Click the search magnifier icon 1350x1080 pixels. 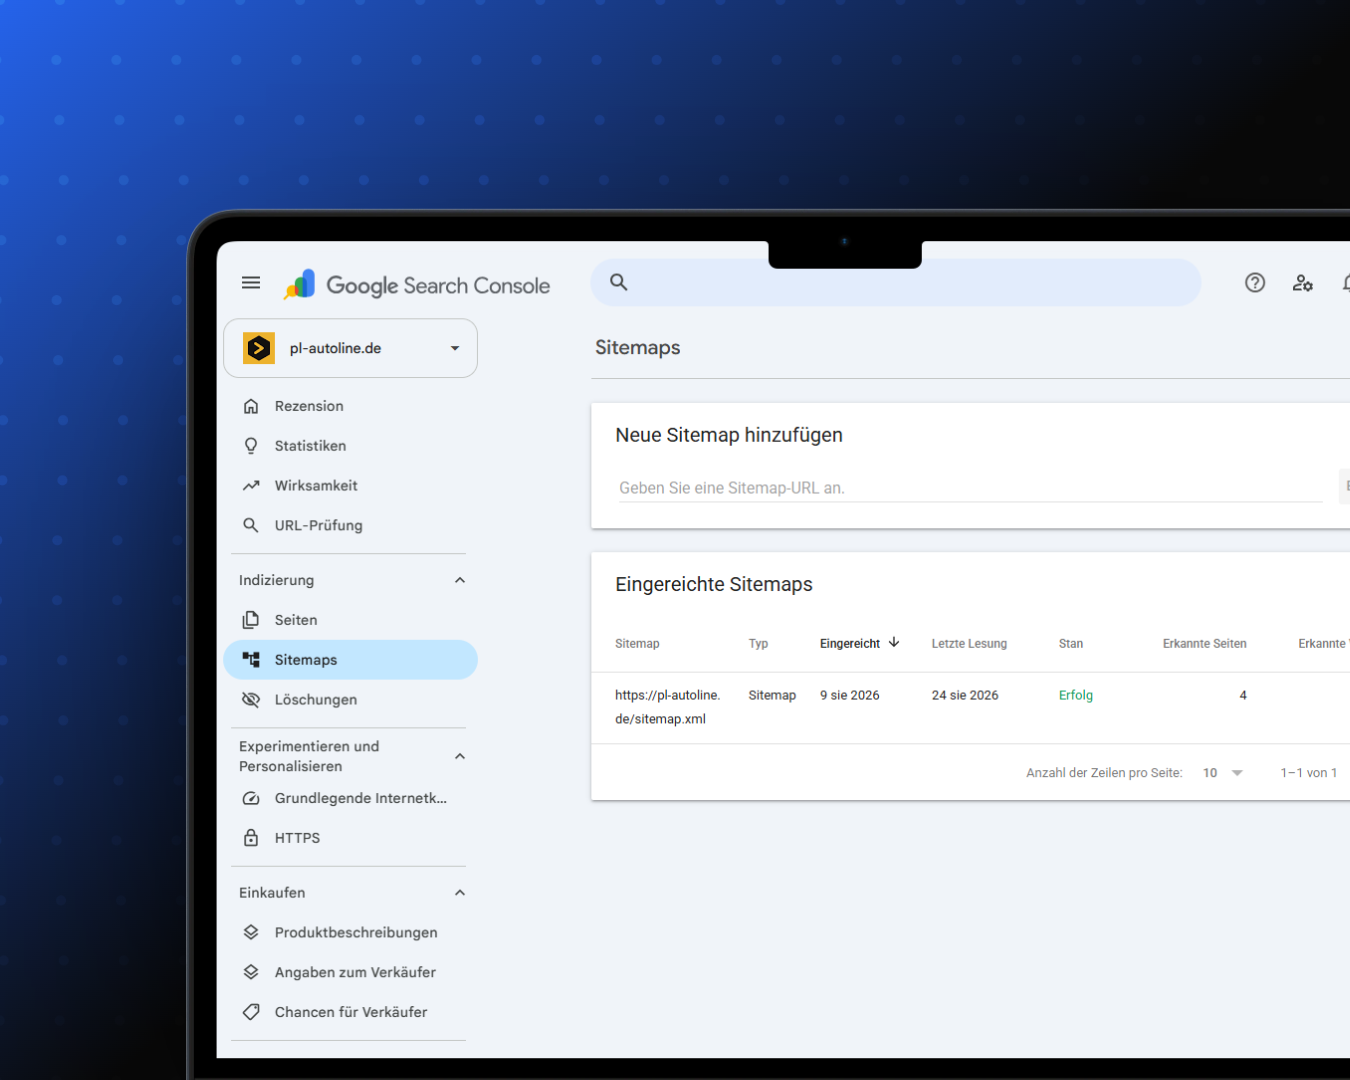click(x=619, y=282)
